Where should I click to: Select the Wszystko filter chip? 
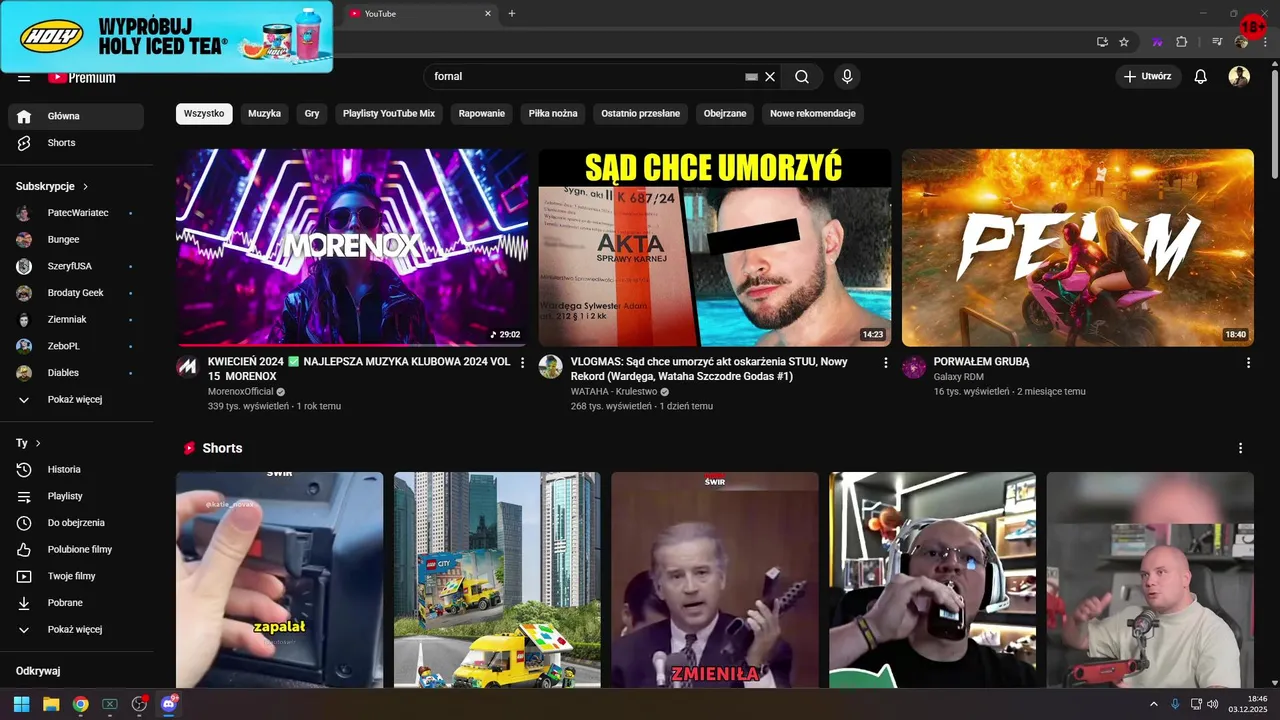(x=204, y=114)
